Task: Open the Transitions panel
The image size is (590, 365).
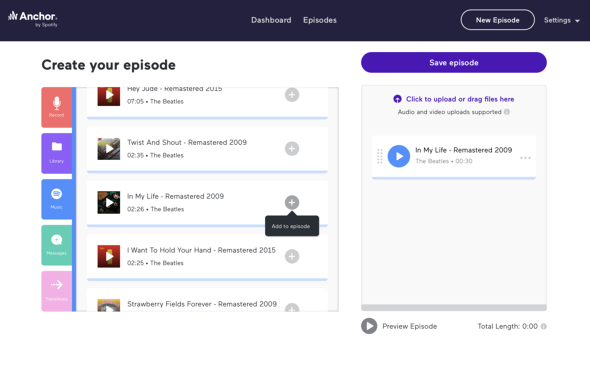Action: (56, 291)
